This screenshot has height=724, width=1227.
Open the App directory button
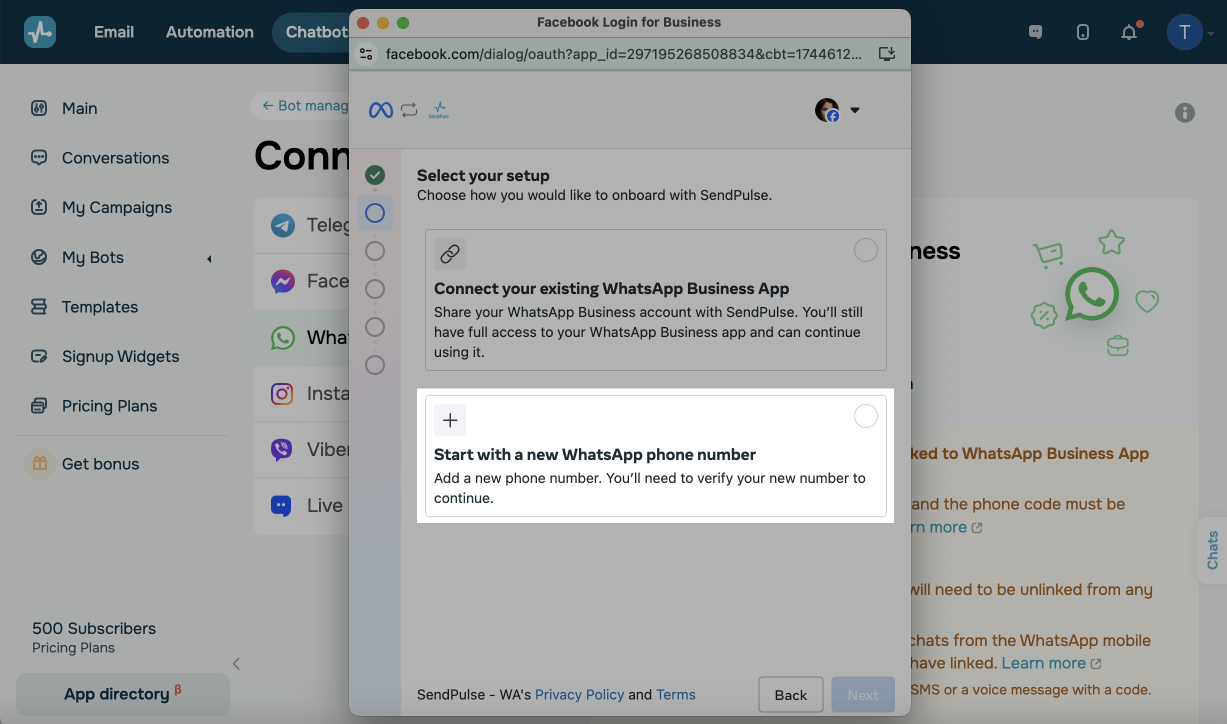tap(123, 694)
